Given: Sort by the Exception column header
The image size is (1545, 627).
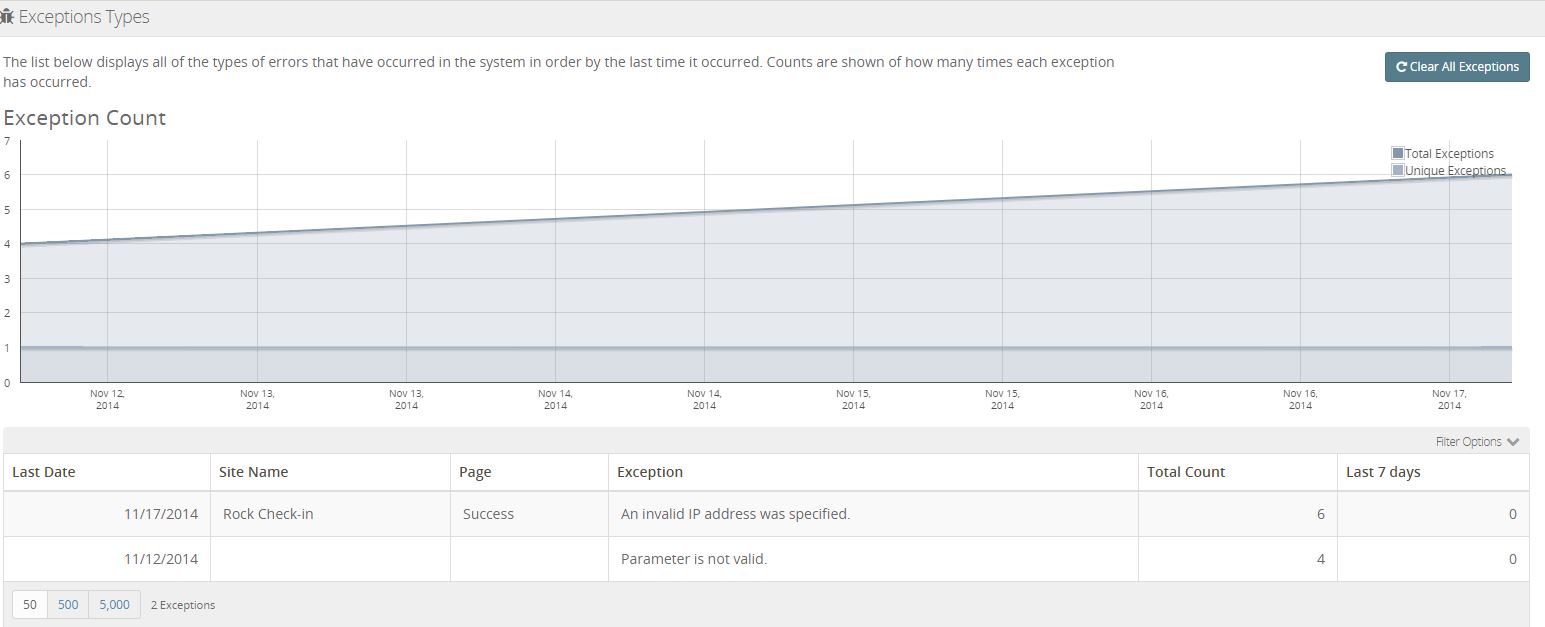Looking at the screenshot, I should coord(650,472).
